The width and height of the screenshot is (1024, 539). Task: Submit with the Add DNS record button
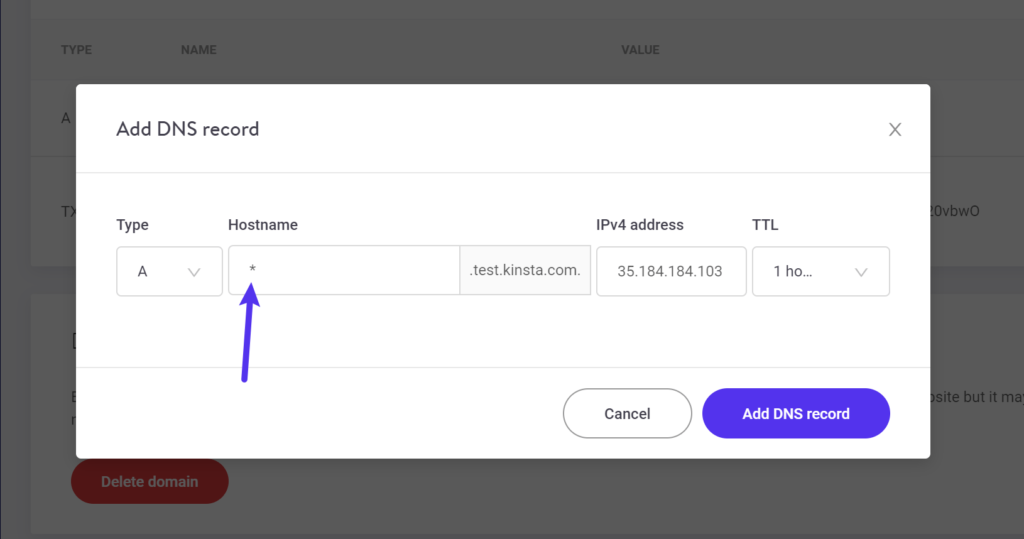coord(795,413)
